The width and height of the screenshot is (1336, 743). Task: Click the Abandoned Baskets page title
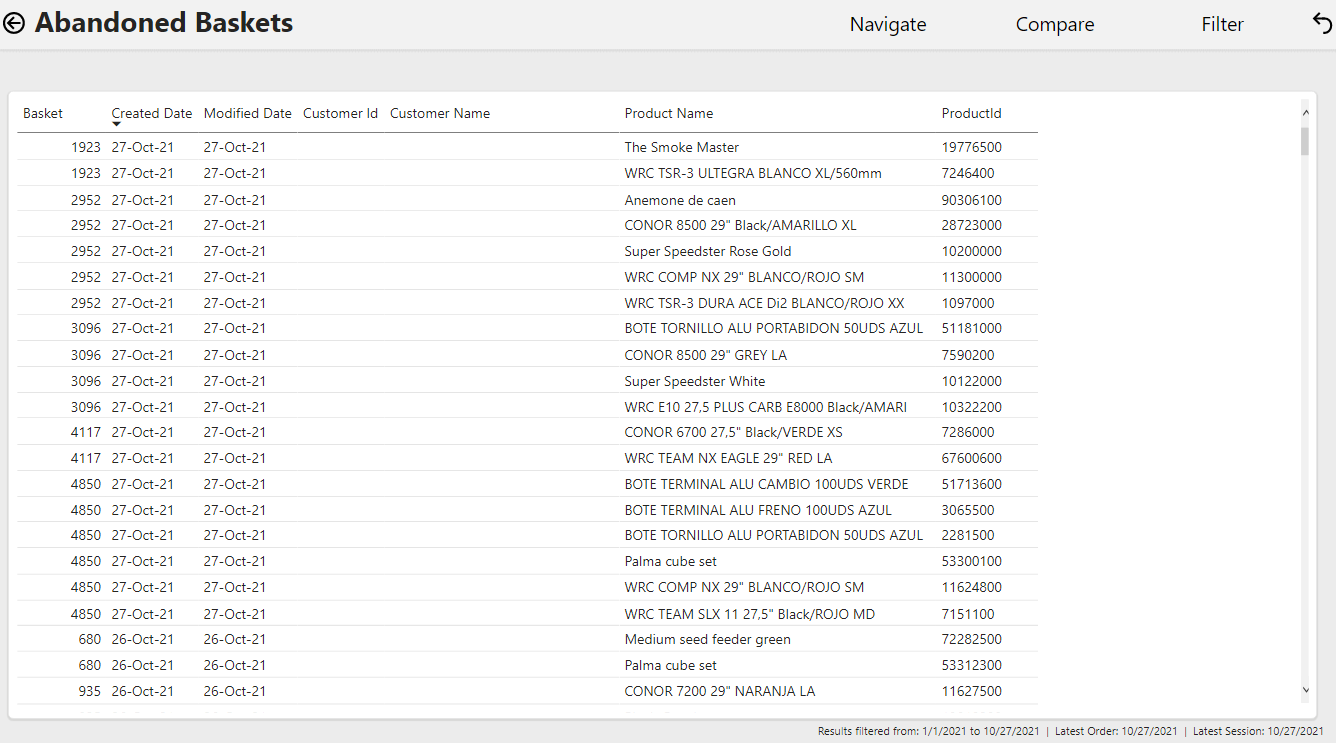(164, 23)
